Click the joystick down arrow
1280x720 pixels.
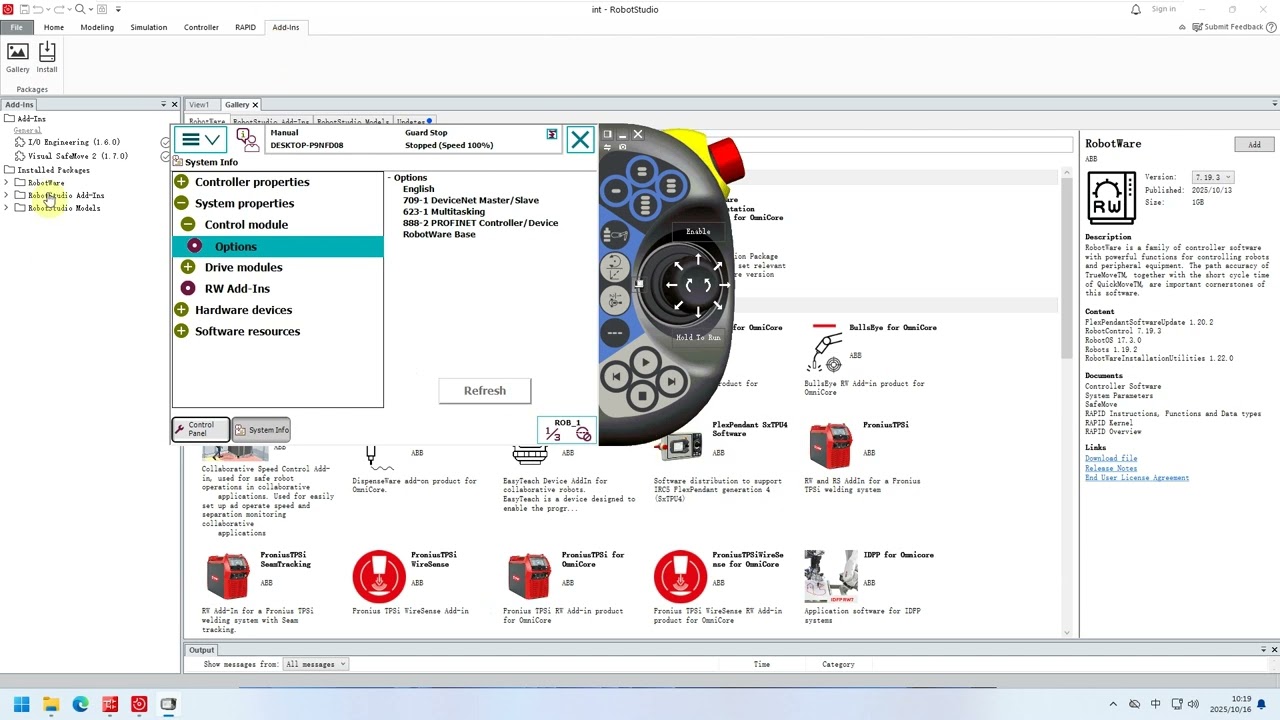[x=698, y=311]
